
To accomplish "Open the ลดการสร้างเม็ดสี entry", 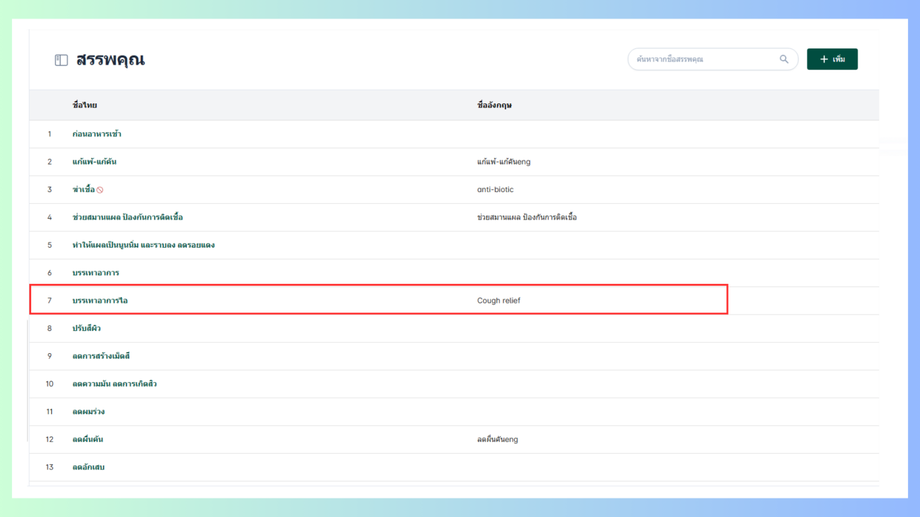I will (x=101, y=356).
